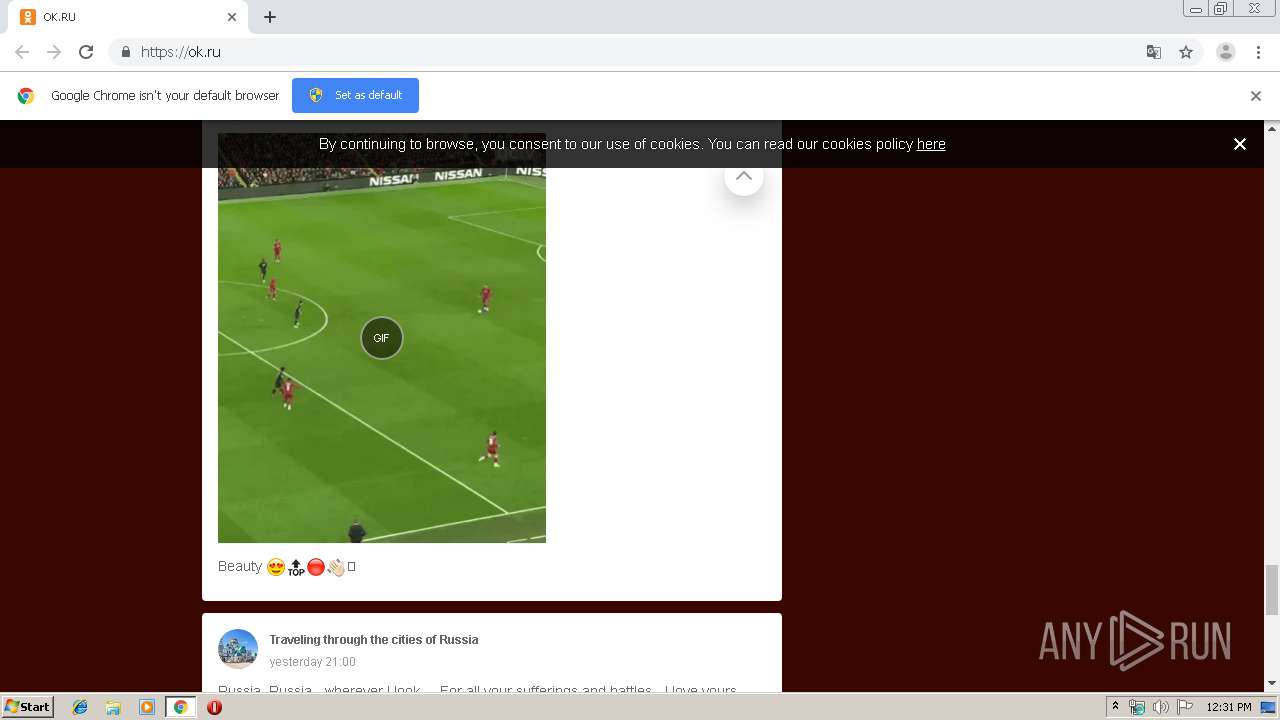The width and height of the screenshot is (1280, 720).
Task: Open the Google Translate page icon
Action: click(1154, 52)
